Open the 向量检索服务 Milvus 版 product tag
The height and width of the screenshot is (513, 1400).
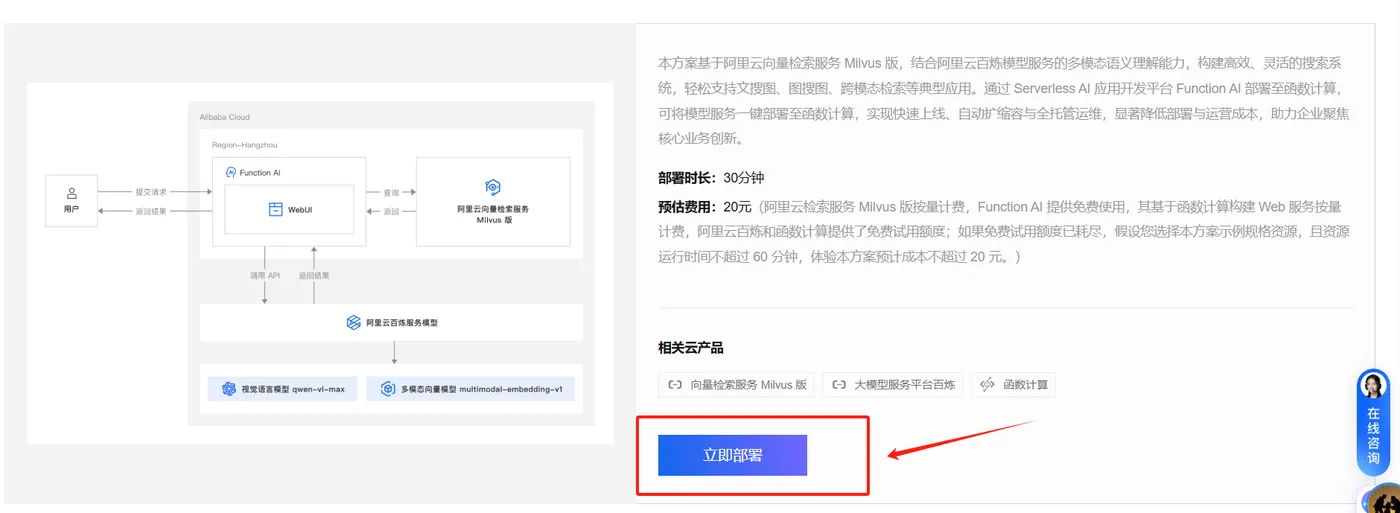737,385
